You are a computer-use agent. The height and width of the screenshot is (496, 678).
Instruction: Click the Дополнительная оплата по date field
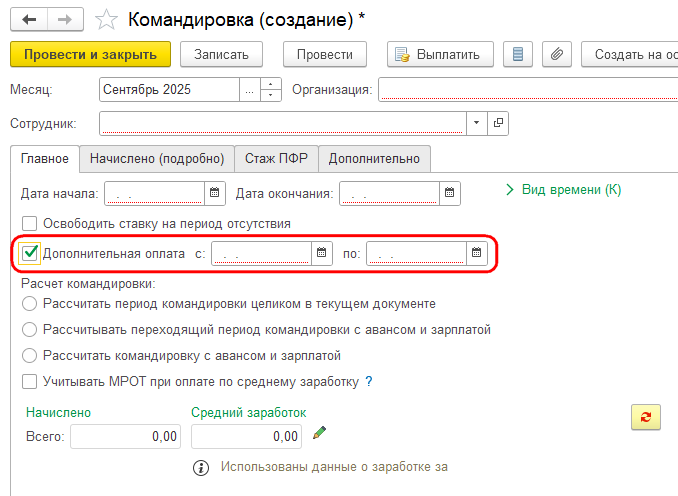coord(416,253)
